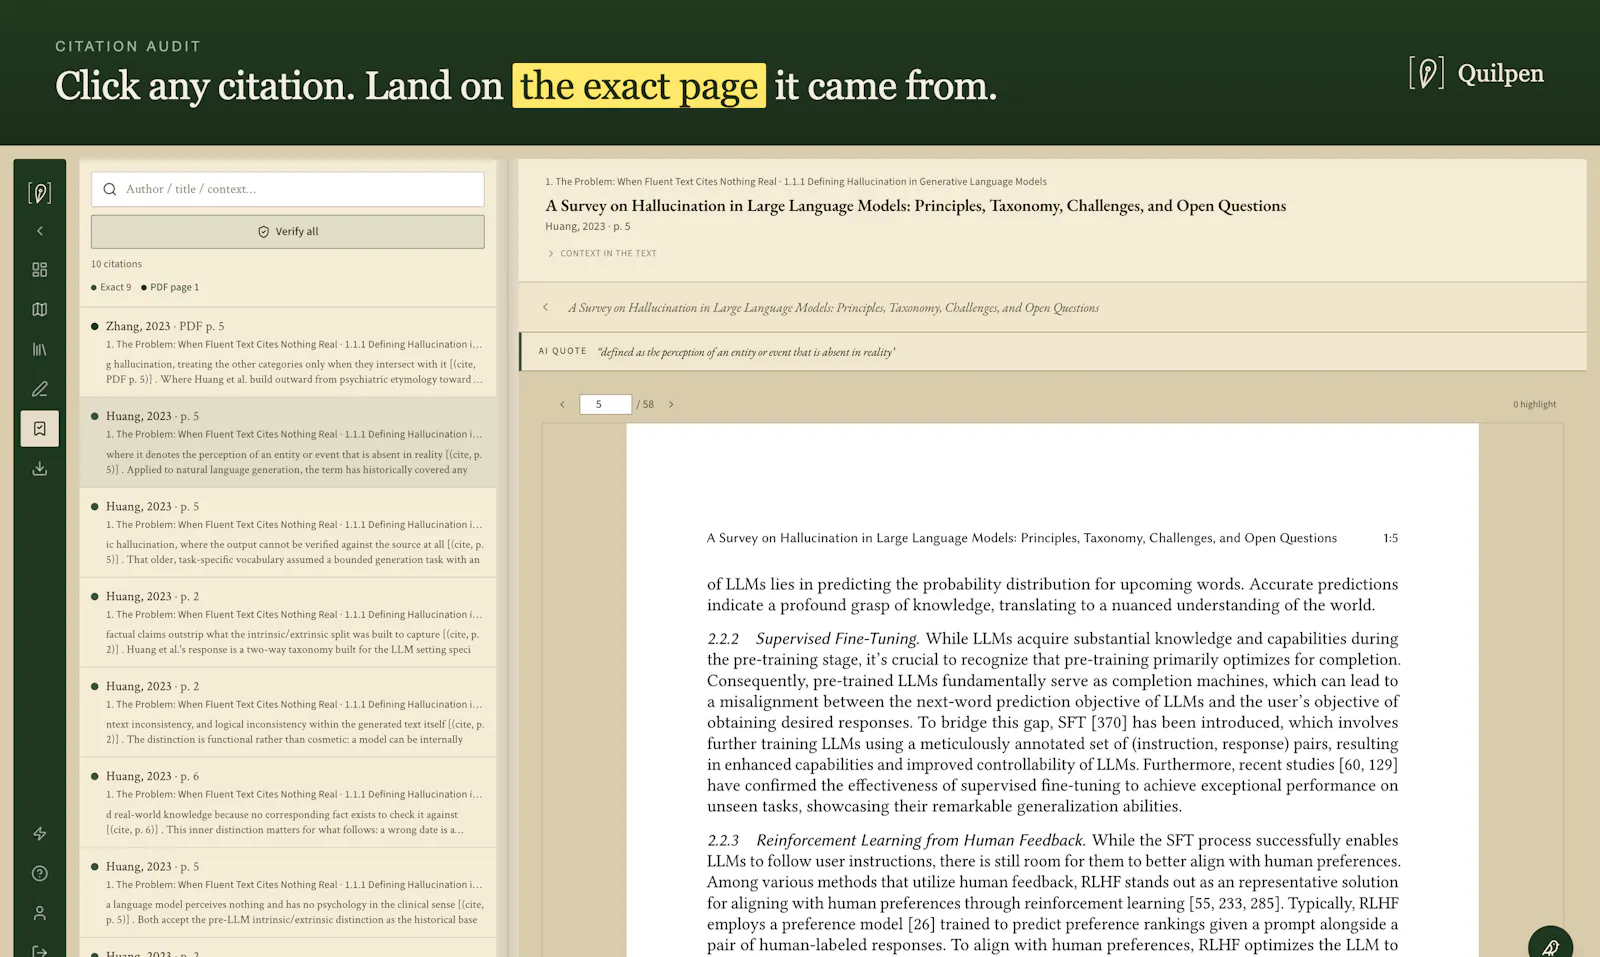This screenshot has height=957, width=1600.
Task: Click Huang, 2023 · p. 5 under title
Action: tap(588, 226)
